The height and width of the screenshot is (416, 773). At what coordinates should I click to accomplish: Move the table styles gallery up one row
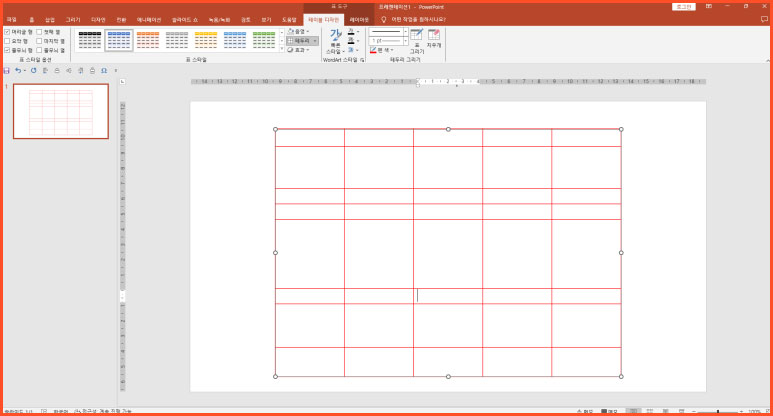coord(282,33)
